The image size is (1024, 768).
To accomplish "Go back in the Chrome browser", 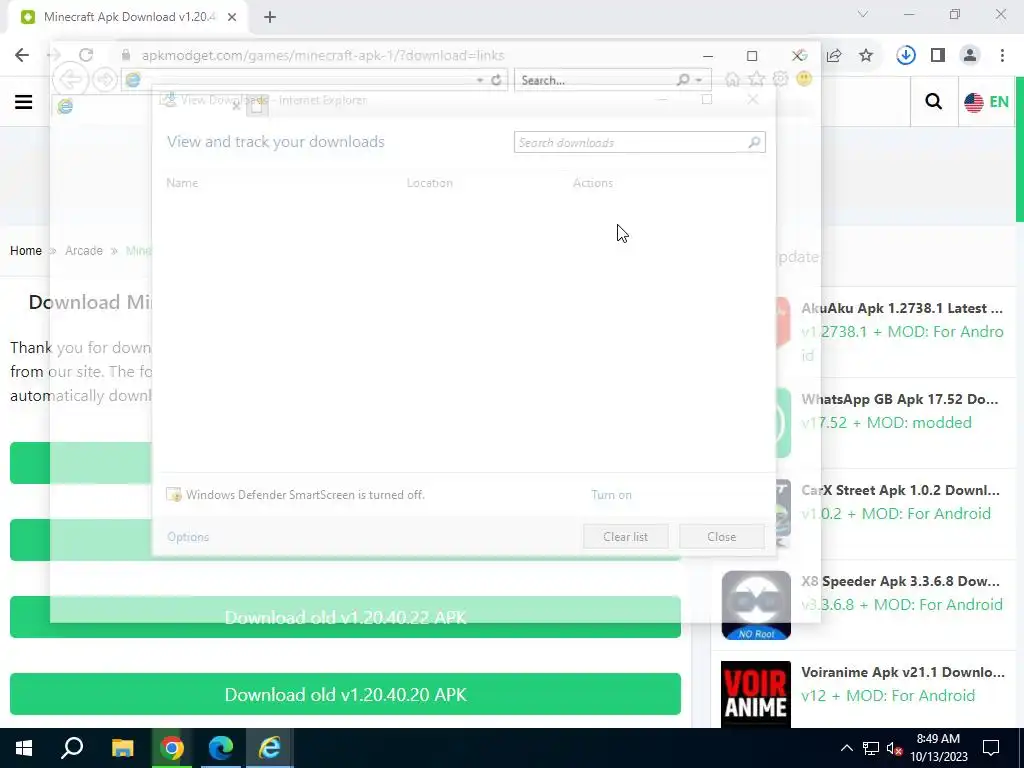I will tap(22, 55).
